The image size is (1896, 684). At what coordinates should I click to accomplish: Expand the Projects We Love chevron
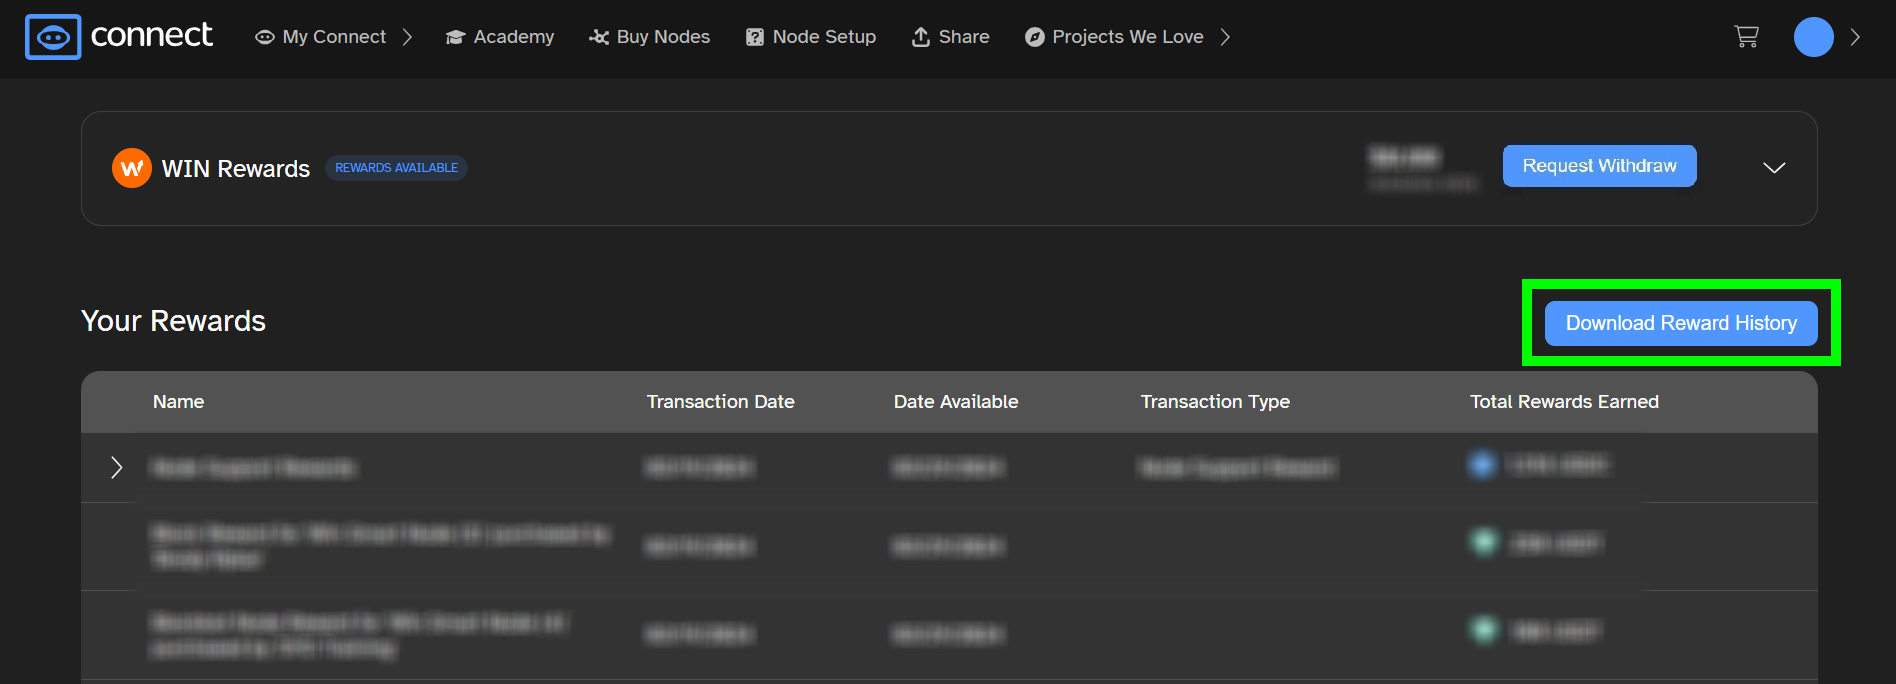(x=1225, y=37)
